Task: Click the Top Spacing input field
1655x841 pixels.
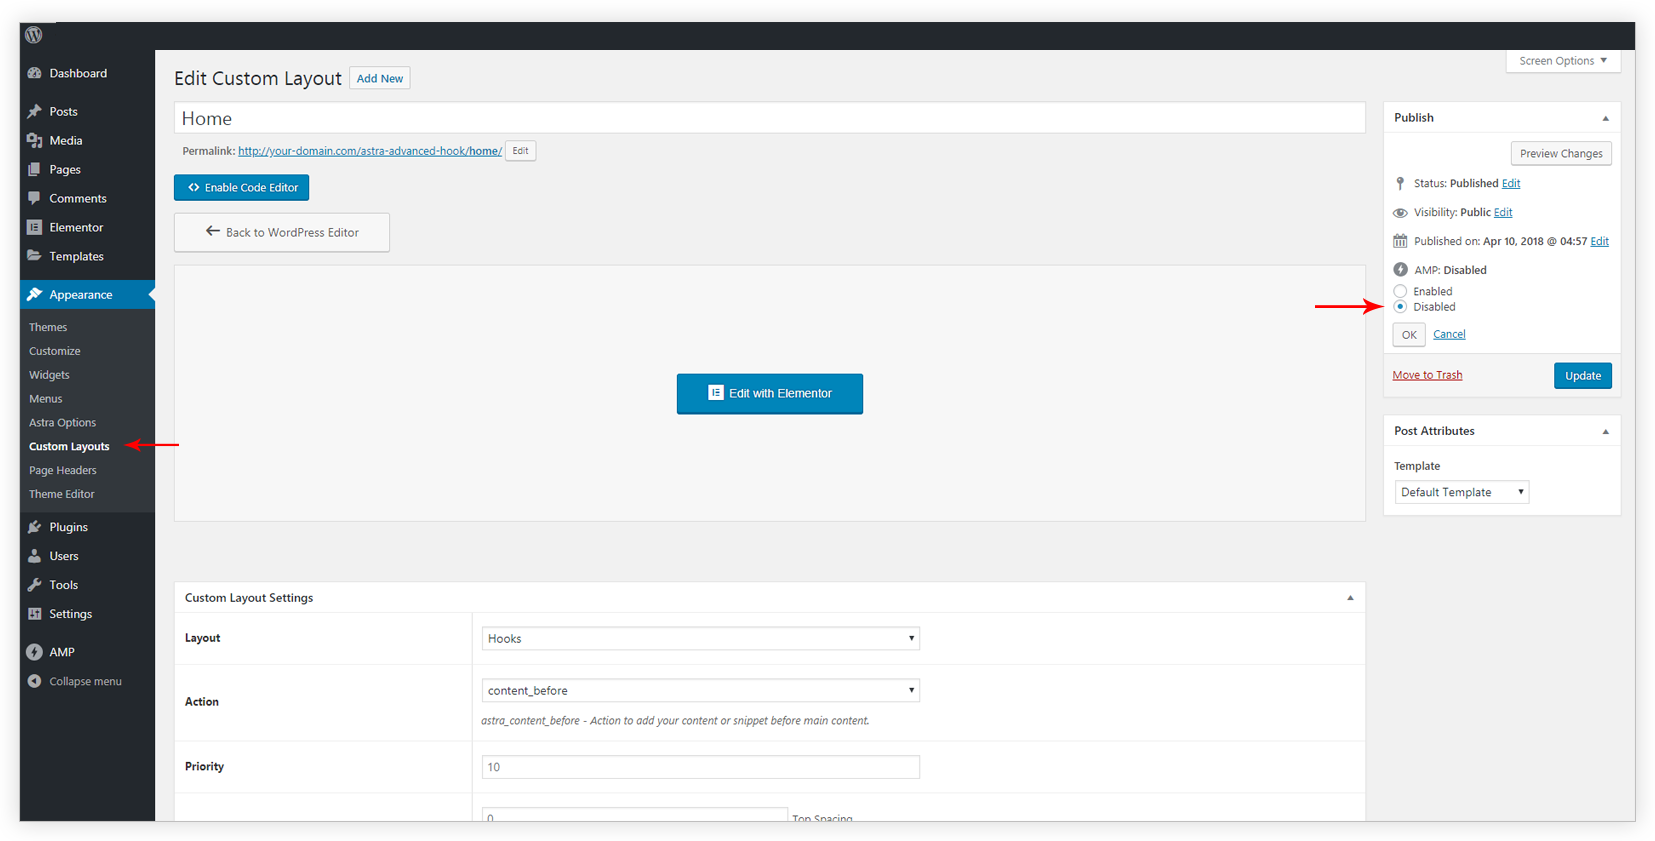Action: tap(634, 815)
